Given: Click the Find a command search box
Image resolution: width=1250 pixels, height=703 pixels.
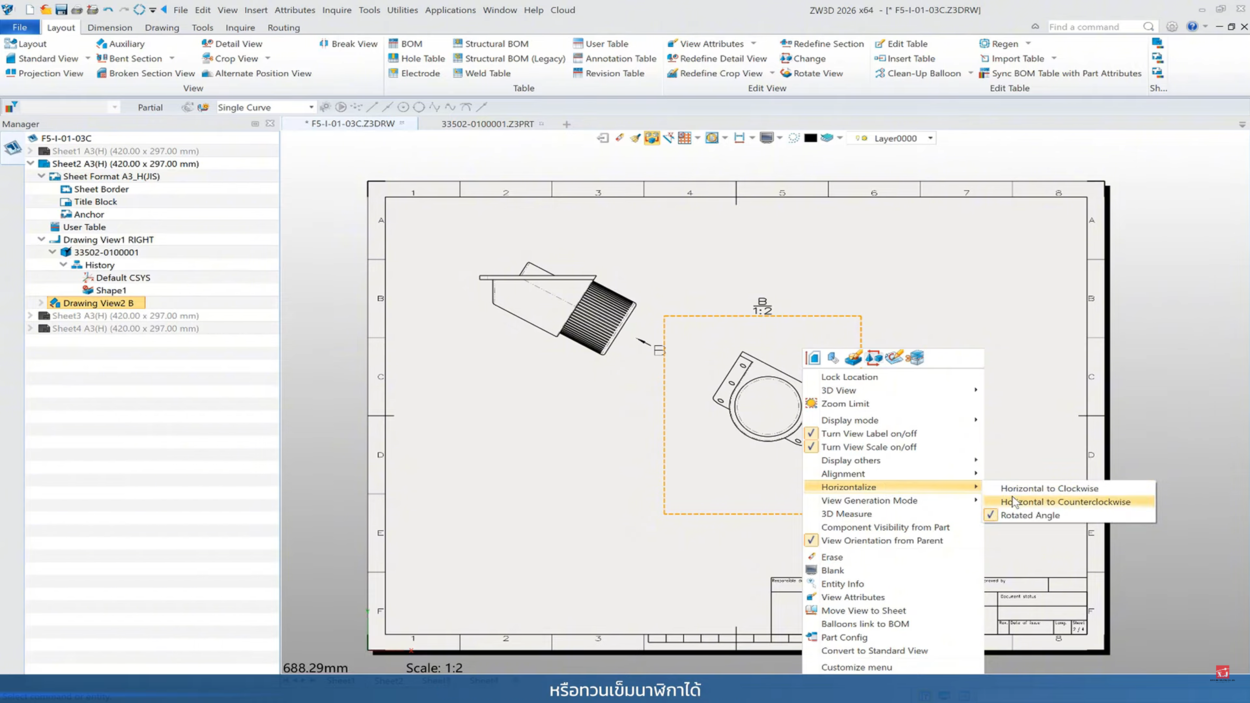Looking at the screenshot, I should click(1093, 27).
